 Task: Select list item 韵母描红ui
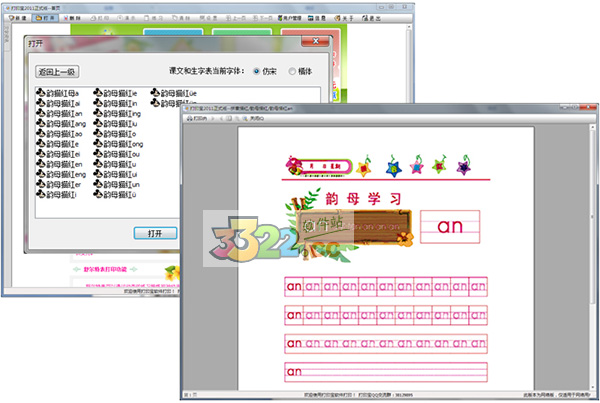pos(116,174)
